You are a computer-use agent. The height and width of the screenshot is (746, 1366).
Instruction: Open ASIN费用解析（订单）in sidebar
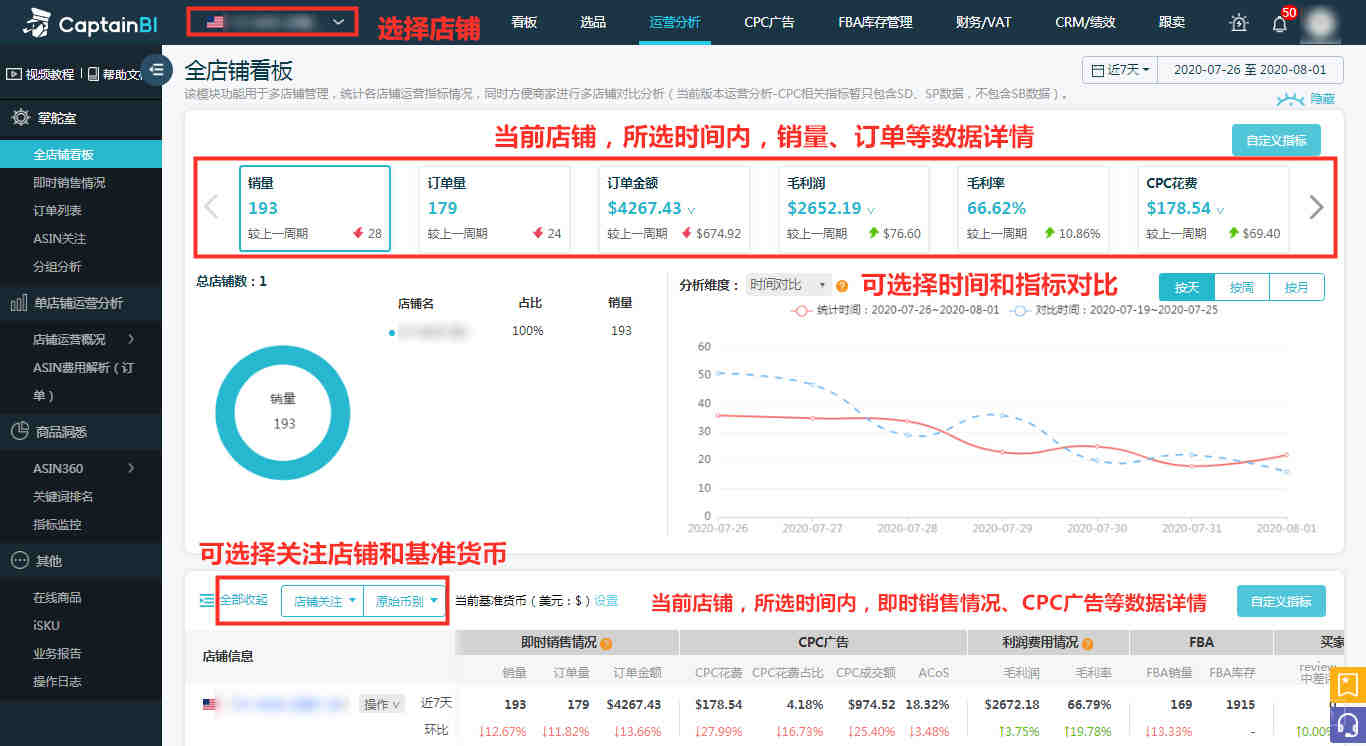click(x=83, y=381)
